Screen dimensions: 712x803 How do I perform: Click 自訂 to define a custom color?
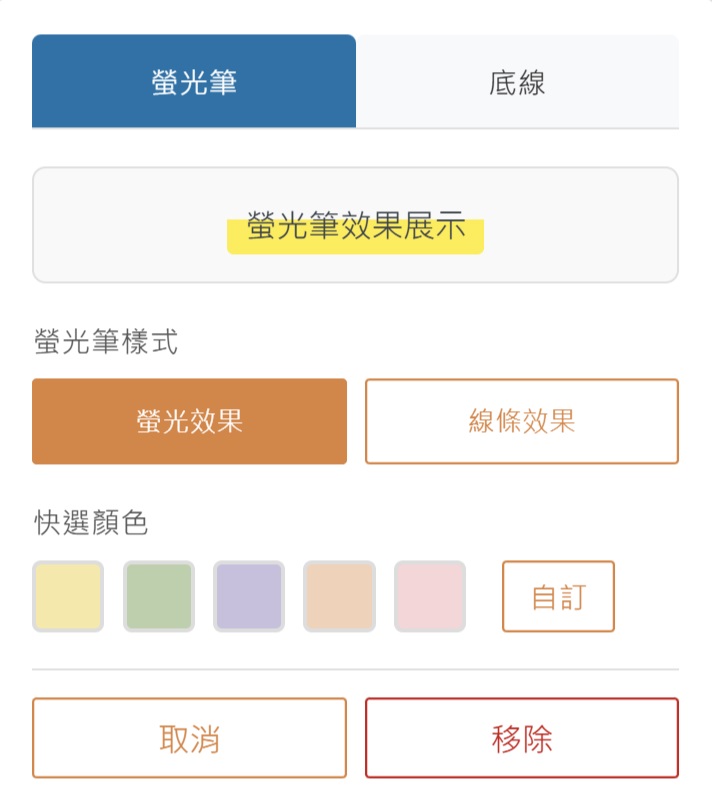[558, 595]
